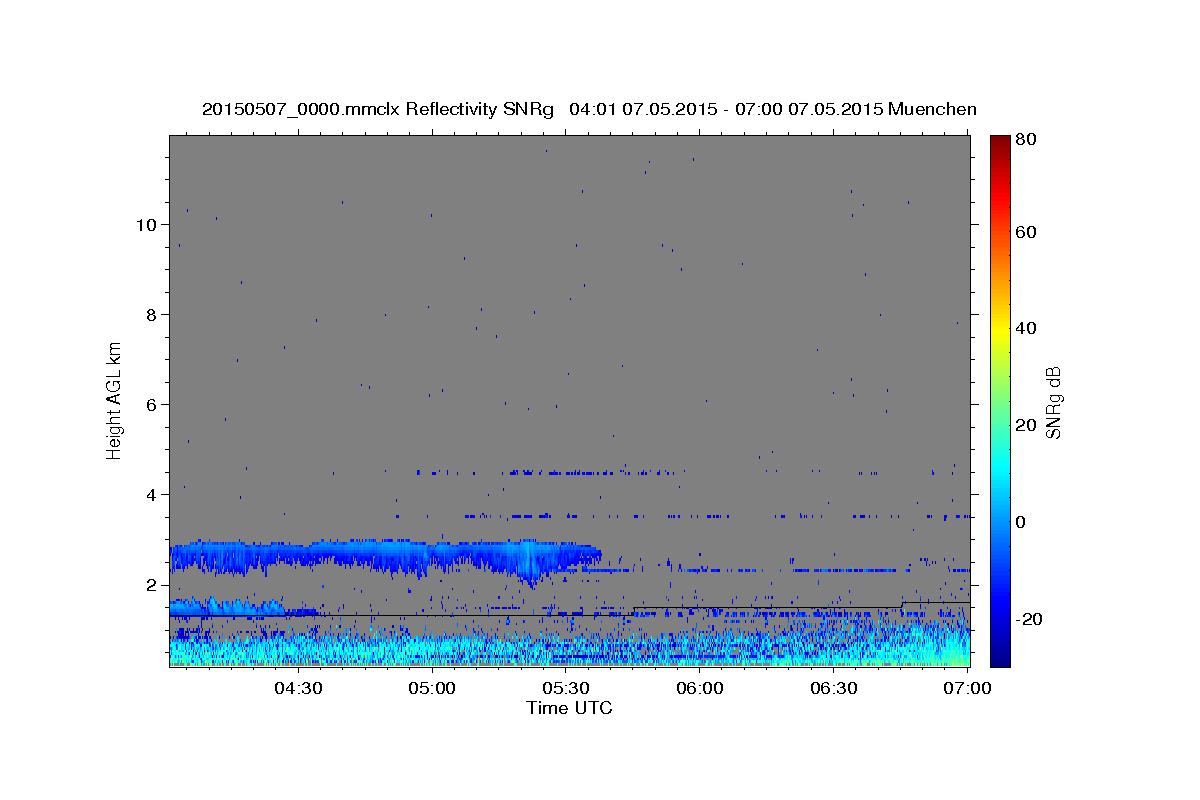This screenshot has width=1200, height=800.
Task: Click the SNRg colorbar scale
Action: pos(1000,401)
